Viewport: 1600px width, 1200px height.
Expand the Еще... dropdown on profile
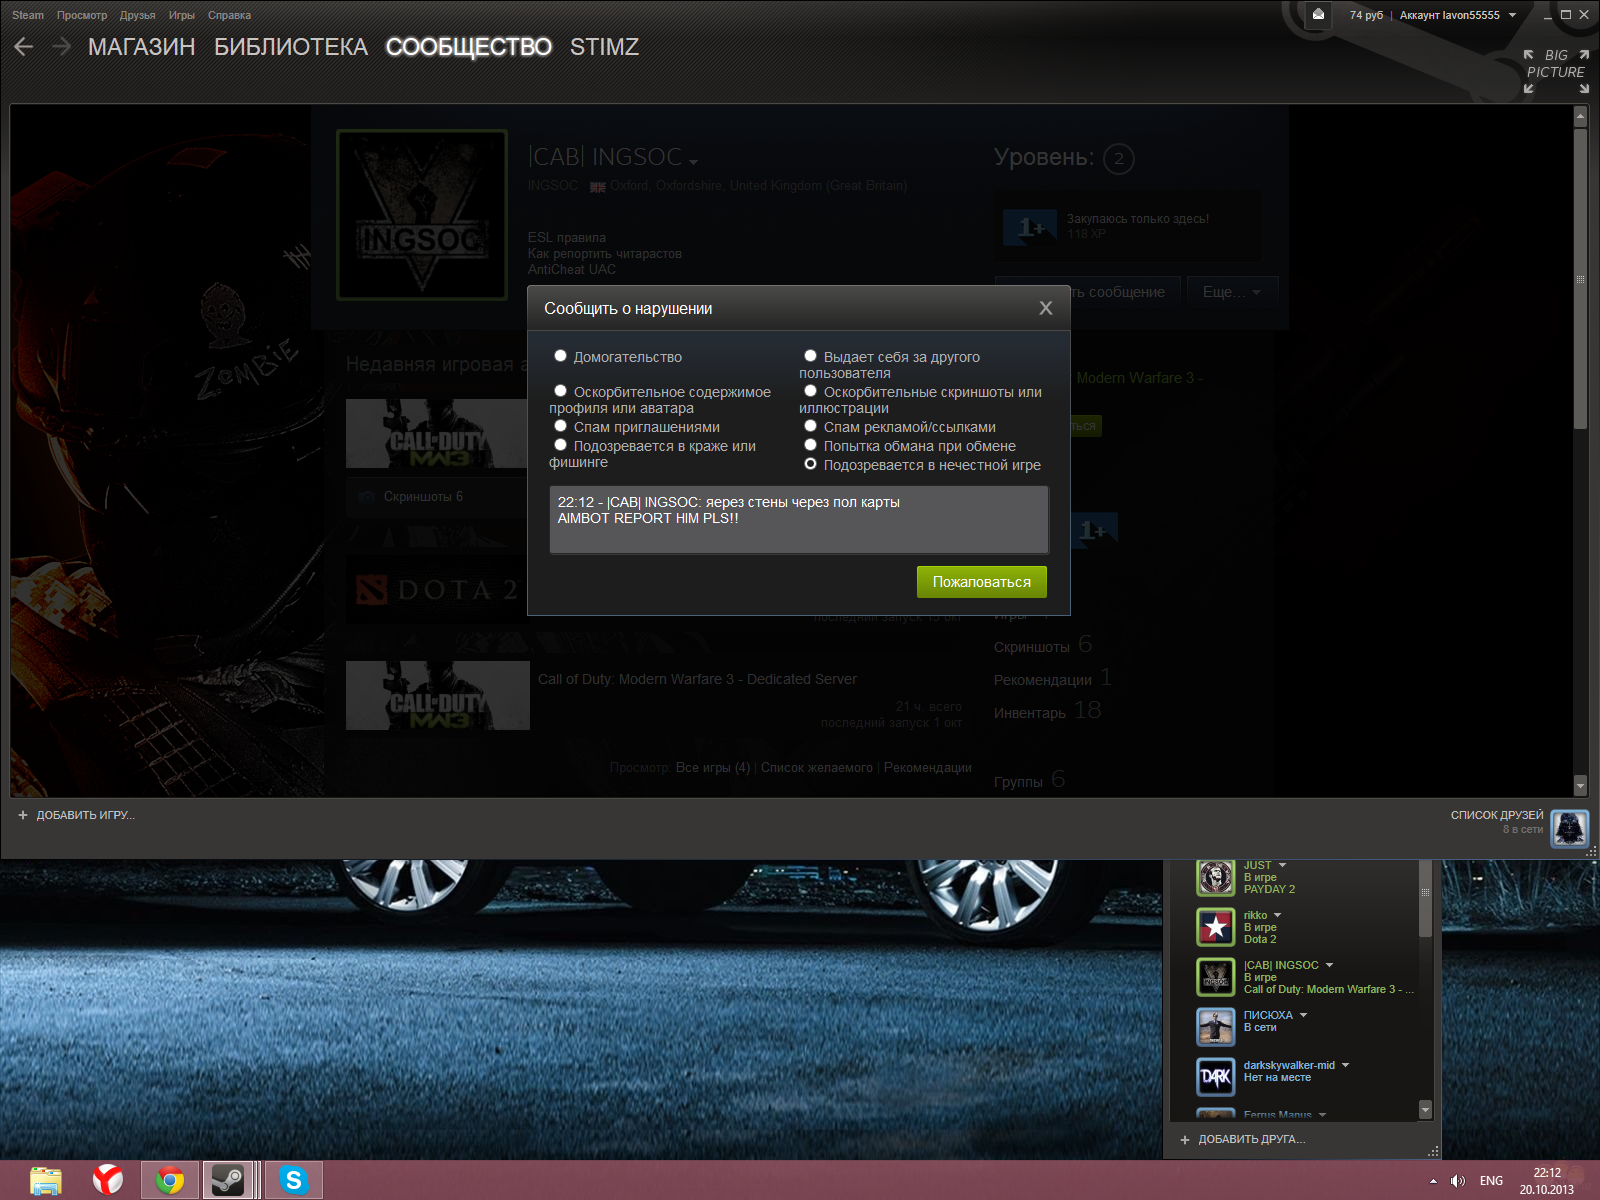(1232, 292)
